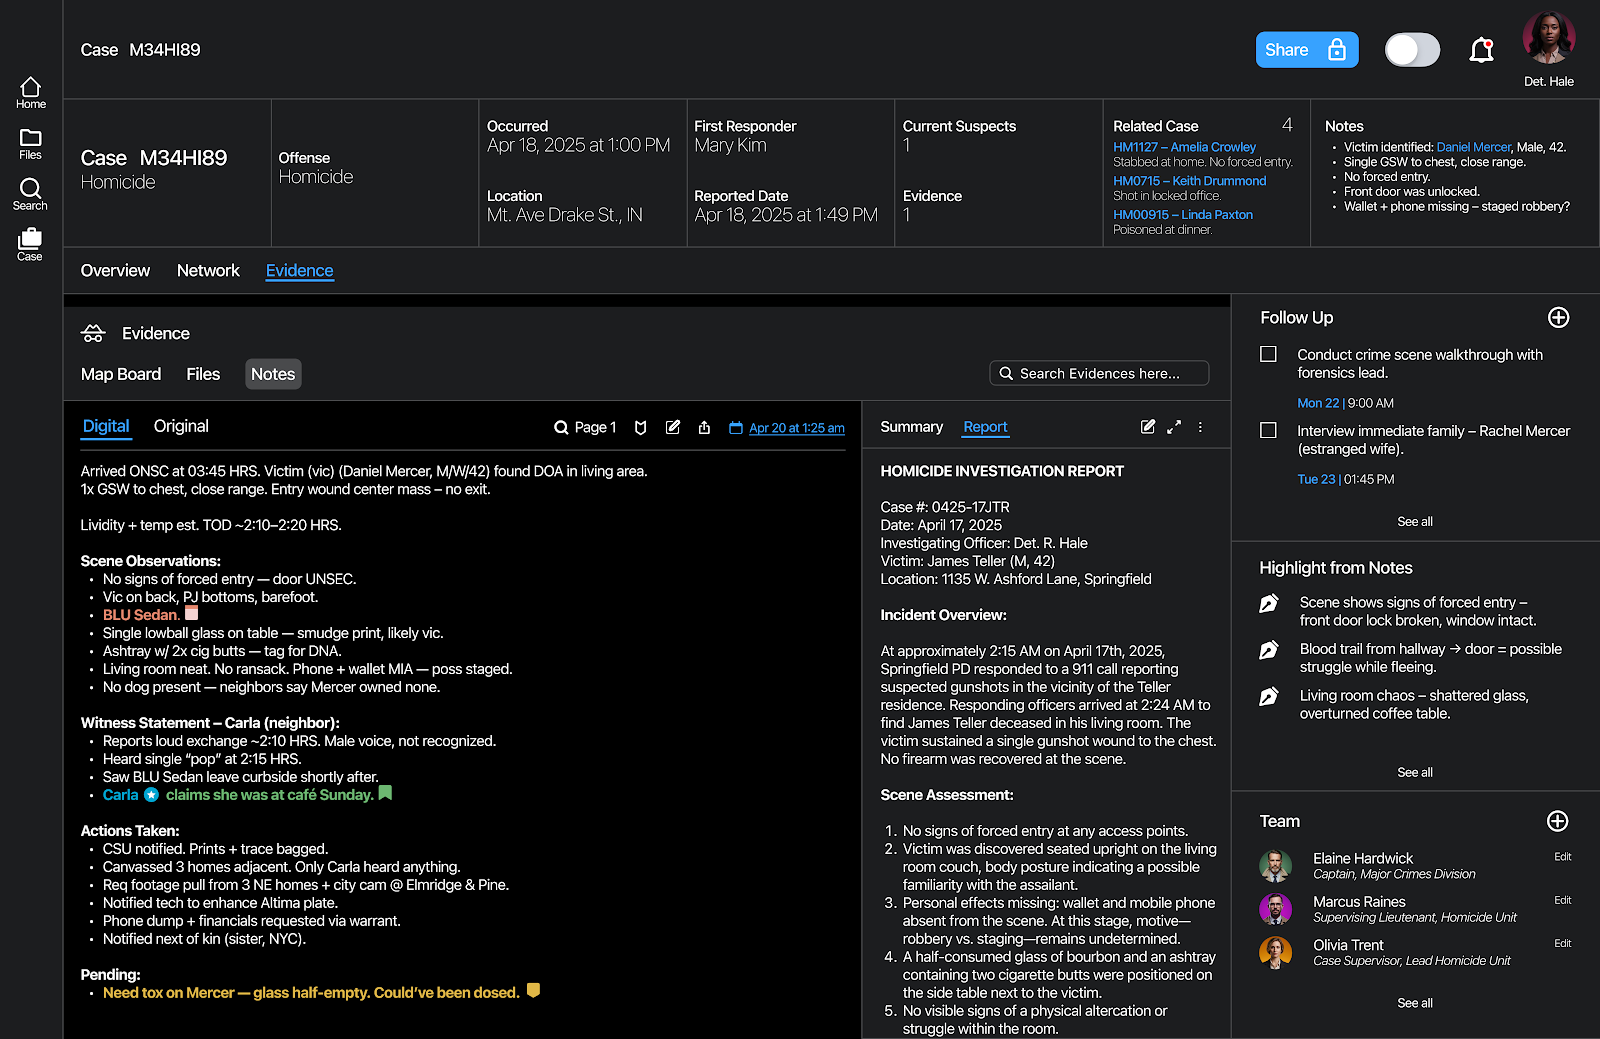Click the red flag next to BLU Sedan
The width and height of the screenshot is (1600, 1039).
click(x=192, y=613)
